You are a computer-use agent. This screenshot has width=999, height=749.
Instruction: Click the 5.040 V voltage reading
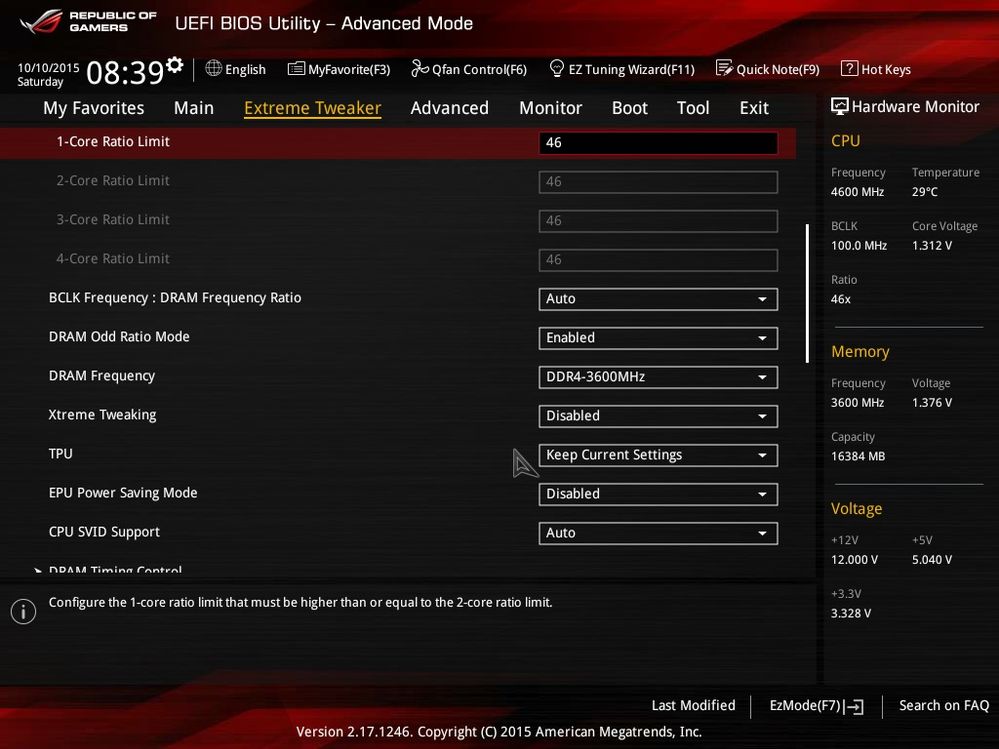[x=931, y=560]
